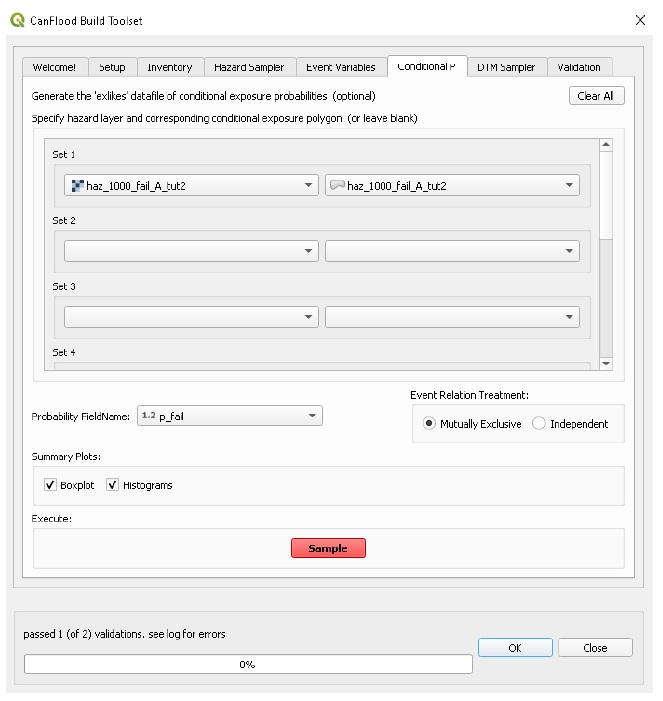This screenshot has width=663, height=701.
Task: Open Set 1 hazard raster layer dropdown
Action: click(x=191, y=186)
